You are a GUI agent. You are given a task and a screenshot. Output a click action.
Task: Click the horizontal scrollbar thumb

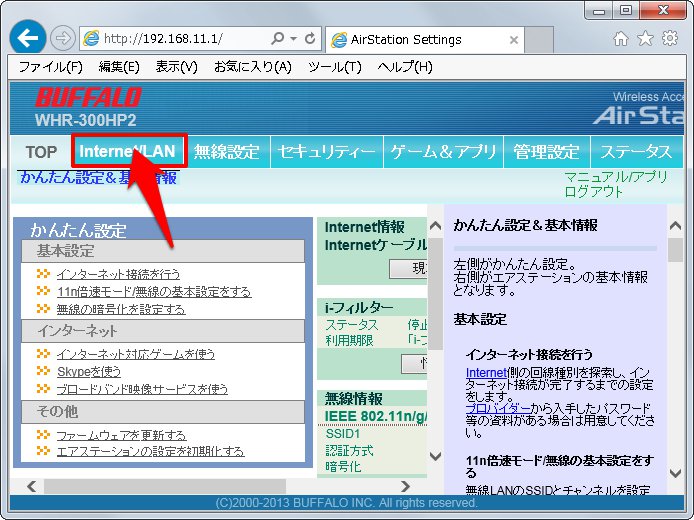pos(165,486)
